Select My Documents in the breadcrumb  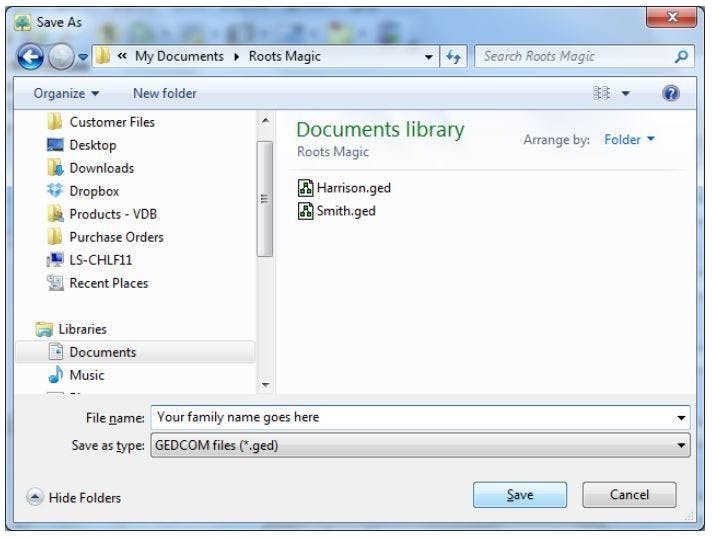click(179, 56)
